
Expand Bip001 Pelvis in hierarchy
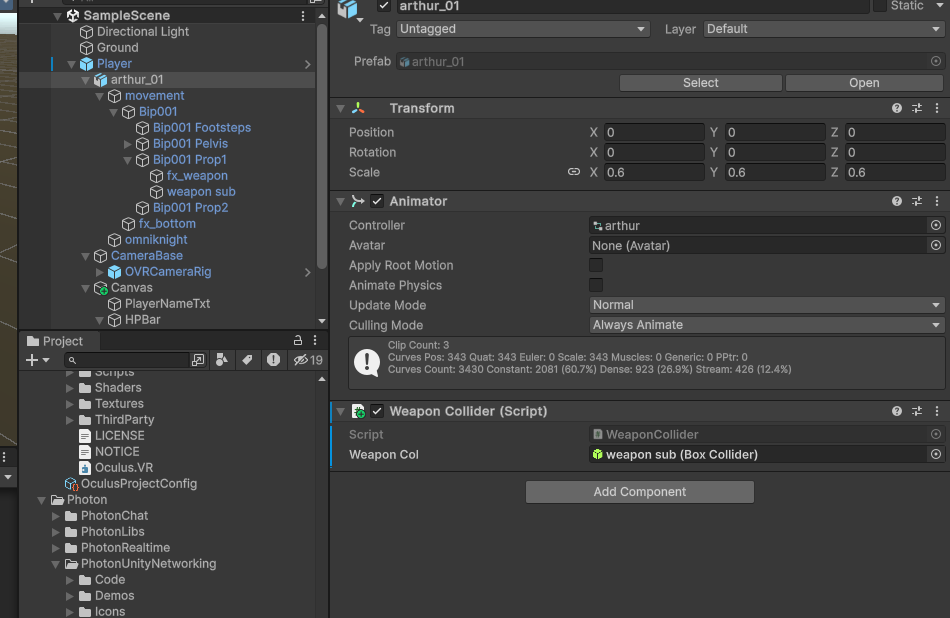[x=127, y=144]
